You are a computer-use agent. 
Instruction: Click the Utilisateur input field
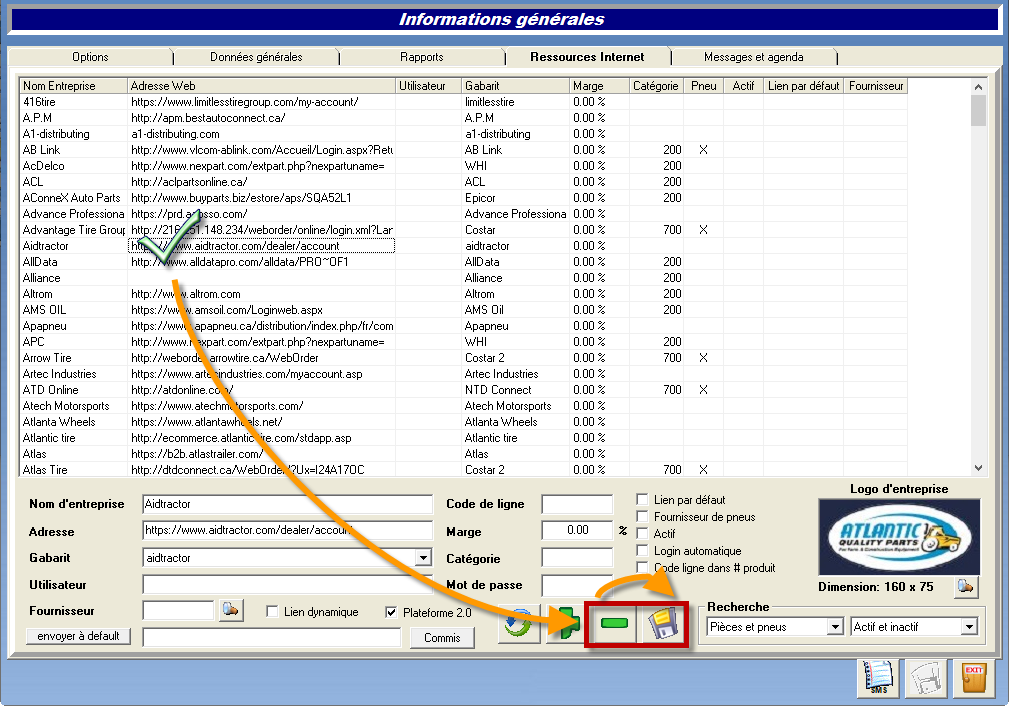coord(288,584)
